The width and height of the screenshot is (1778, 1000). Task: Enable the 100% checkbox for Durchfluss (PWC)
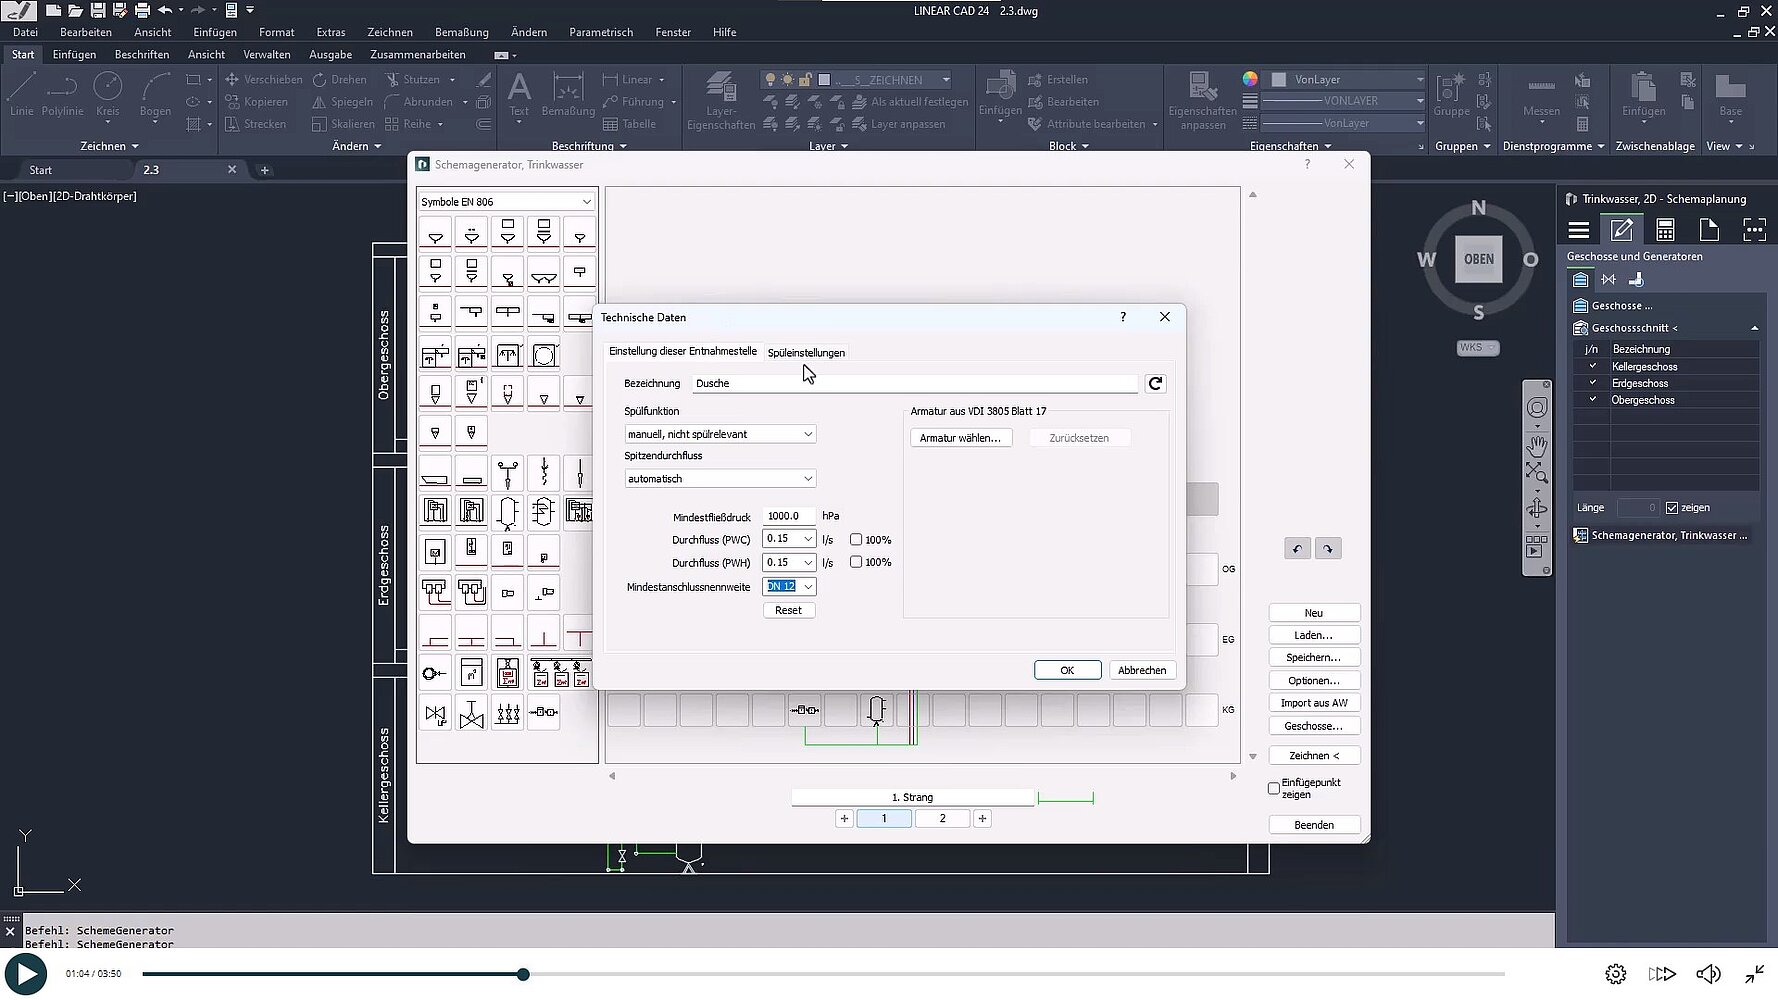856,540
